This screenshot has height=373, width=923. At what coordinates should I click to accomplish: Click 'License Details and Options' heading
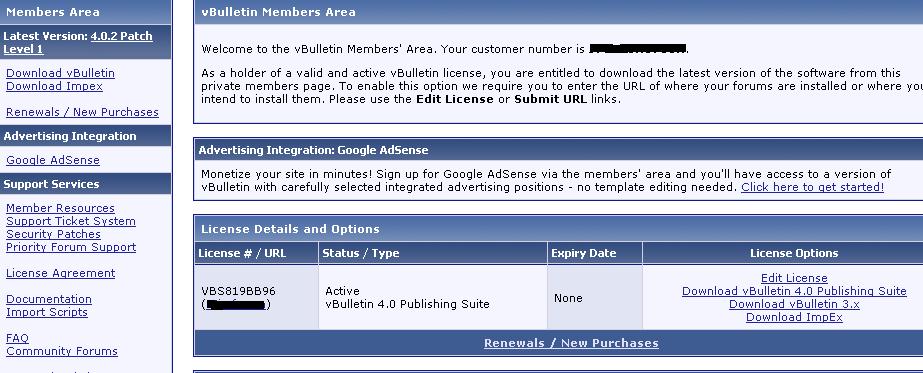pos(290,229)
